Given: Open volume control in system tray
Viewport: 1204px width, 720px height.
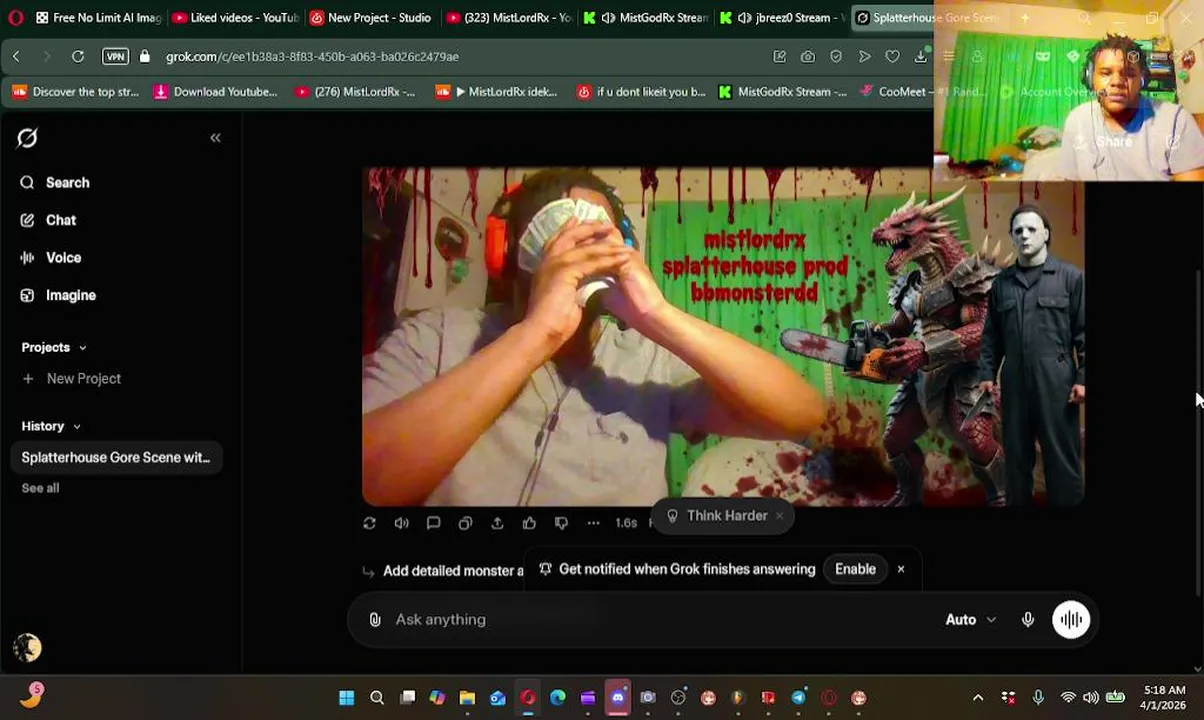Looking at the screenshot, I should (1090, 698).
